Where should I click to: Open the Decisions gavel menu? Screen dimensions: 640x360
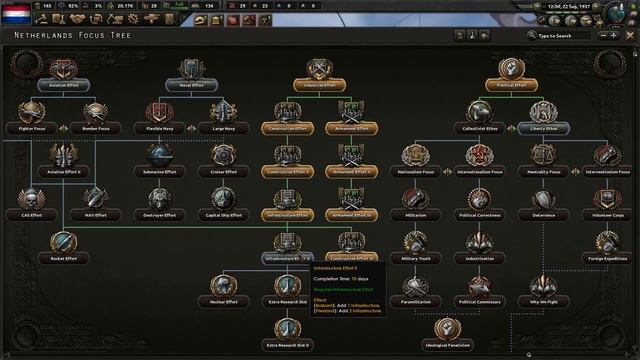point(42,19)
